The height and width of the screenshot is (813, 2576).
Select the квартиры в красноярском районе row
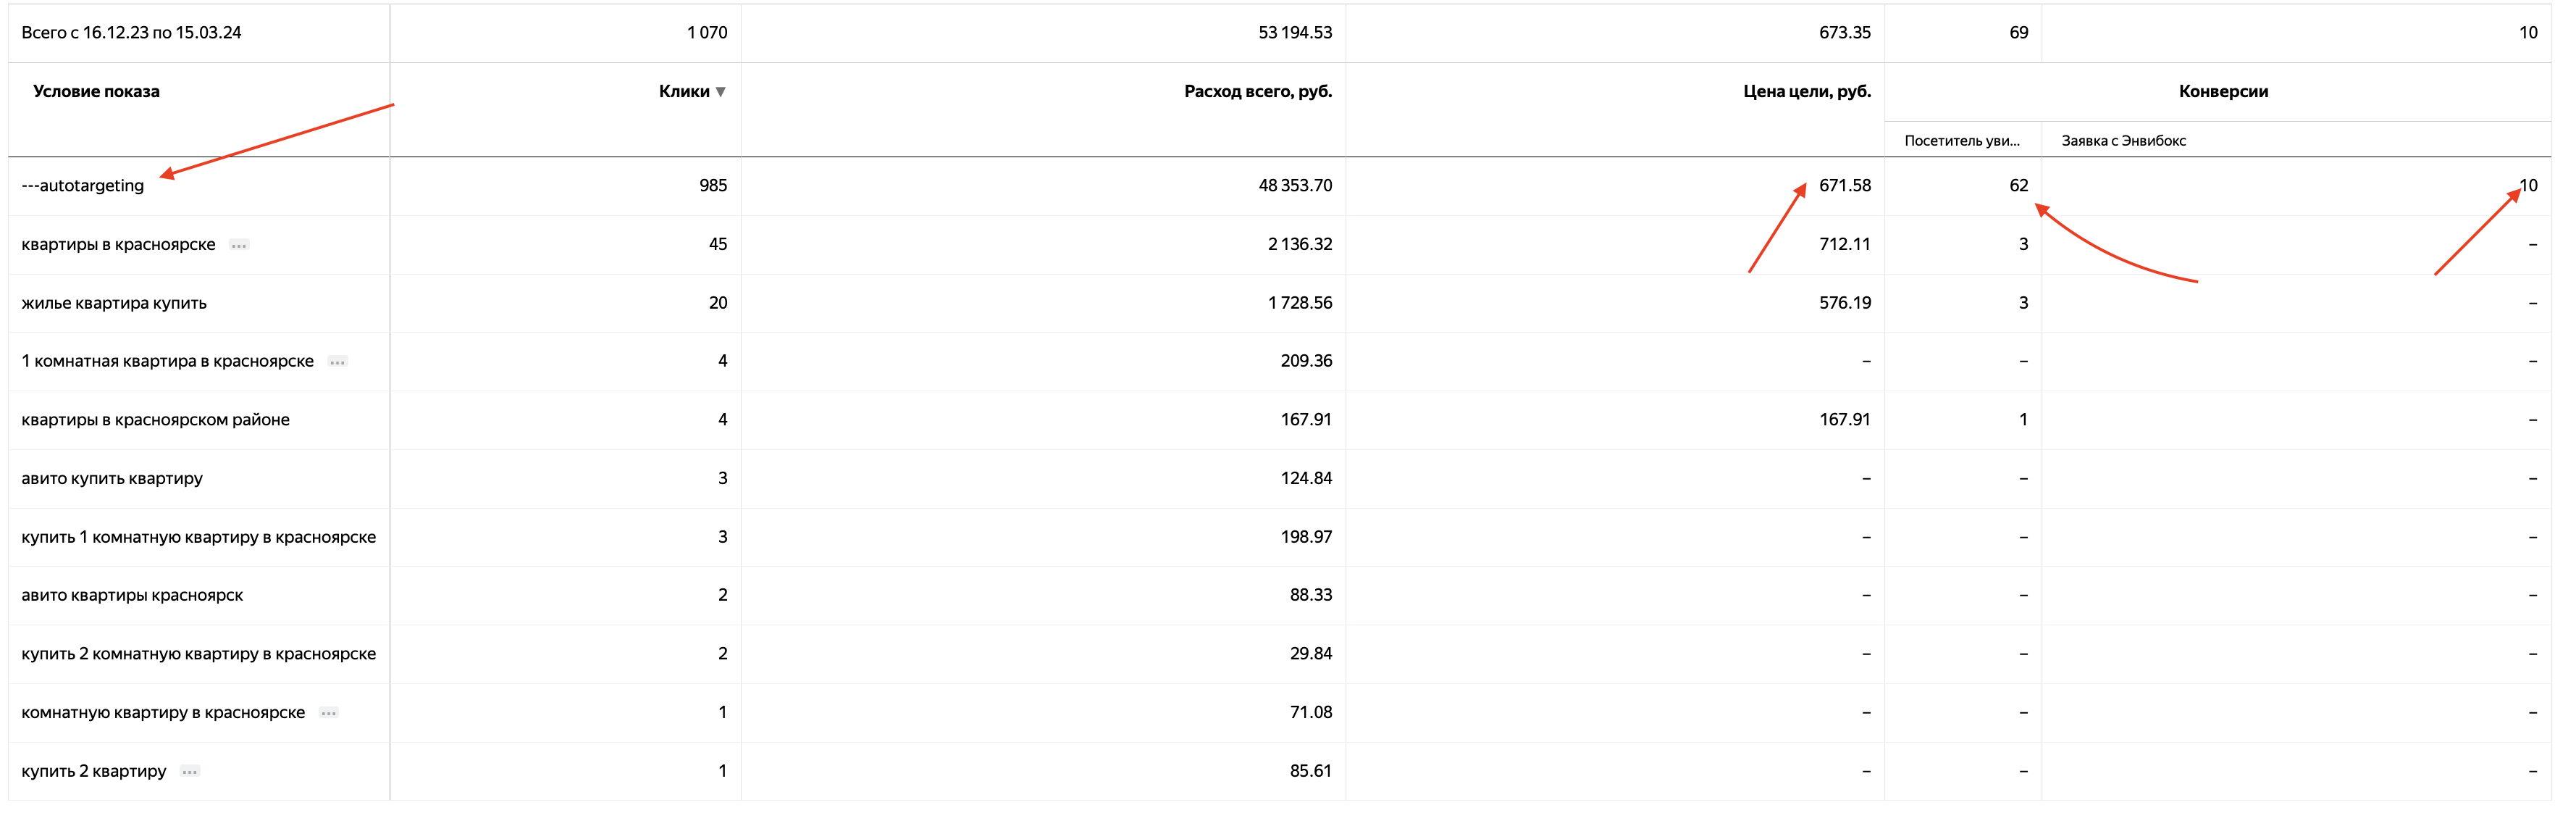(x=1280, y=420)
